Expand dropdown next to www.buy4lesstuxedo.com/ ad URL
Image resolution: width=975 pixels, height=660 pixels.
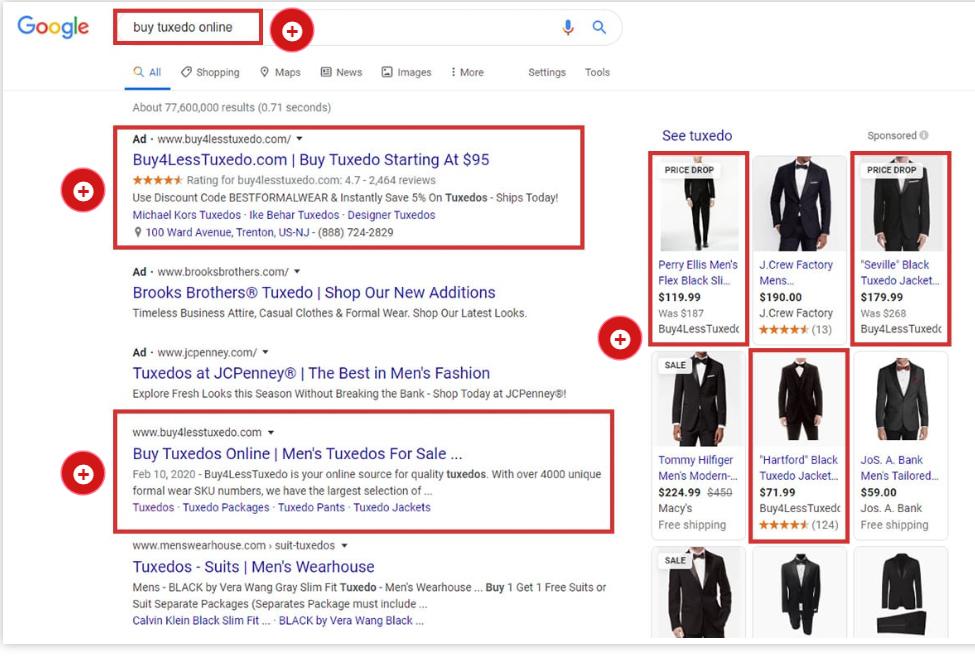(x=300, y=139)
